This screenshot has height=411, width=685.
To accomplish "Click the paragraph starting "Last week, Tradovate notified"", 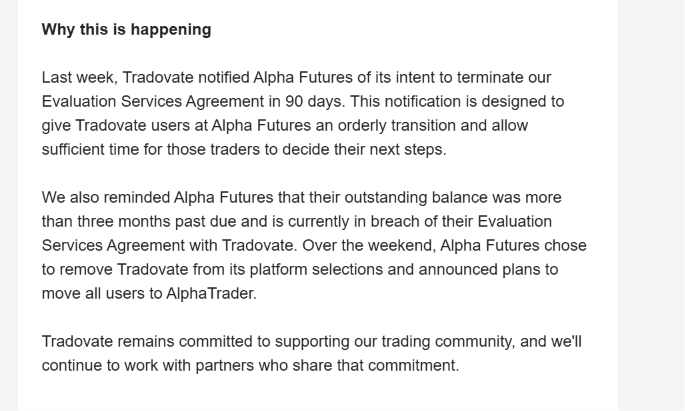I will click(x=303, y=113).
